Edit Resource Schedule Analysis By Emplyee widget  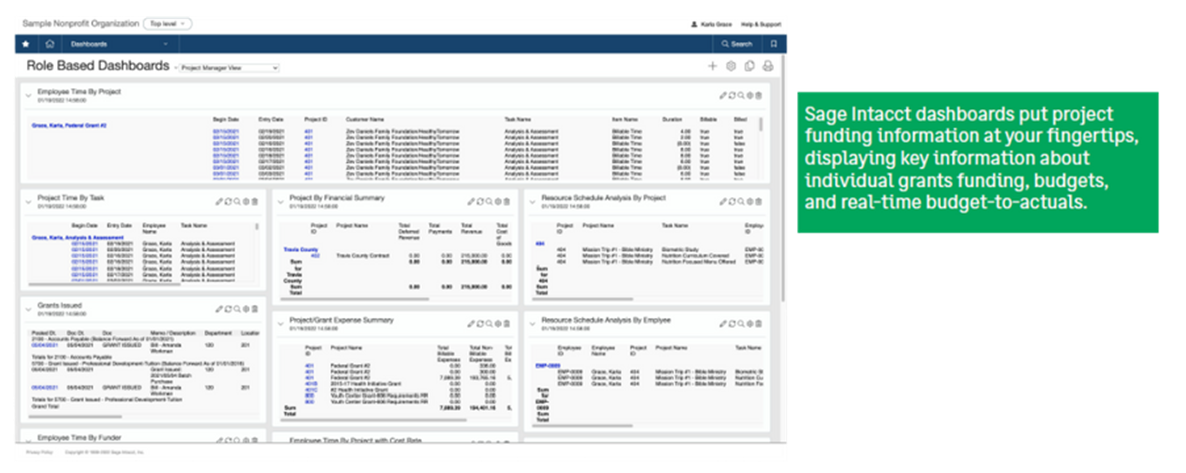point(723,324)
